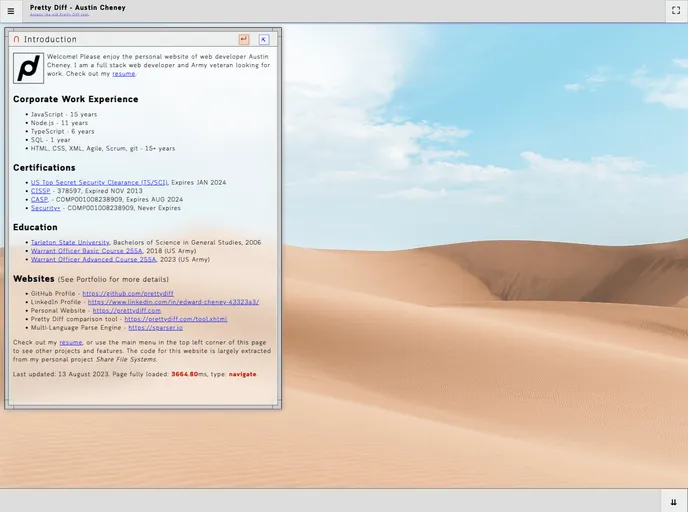Click the blue arrow button in Introduction
This screenshot has width=688, height=512.
[264, 39]
